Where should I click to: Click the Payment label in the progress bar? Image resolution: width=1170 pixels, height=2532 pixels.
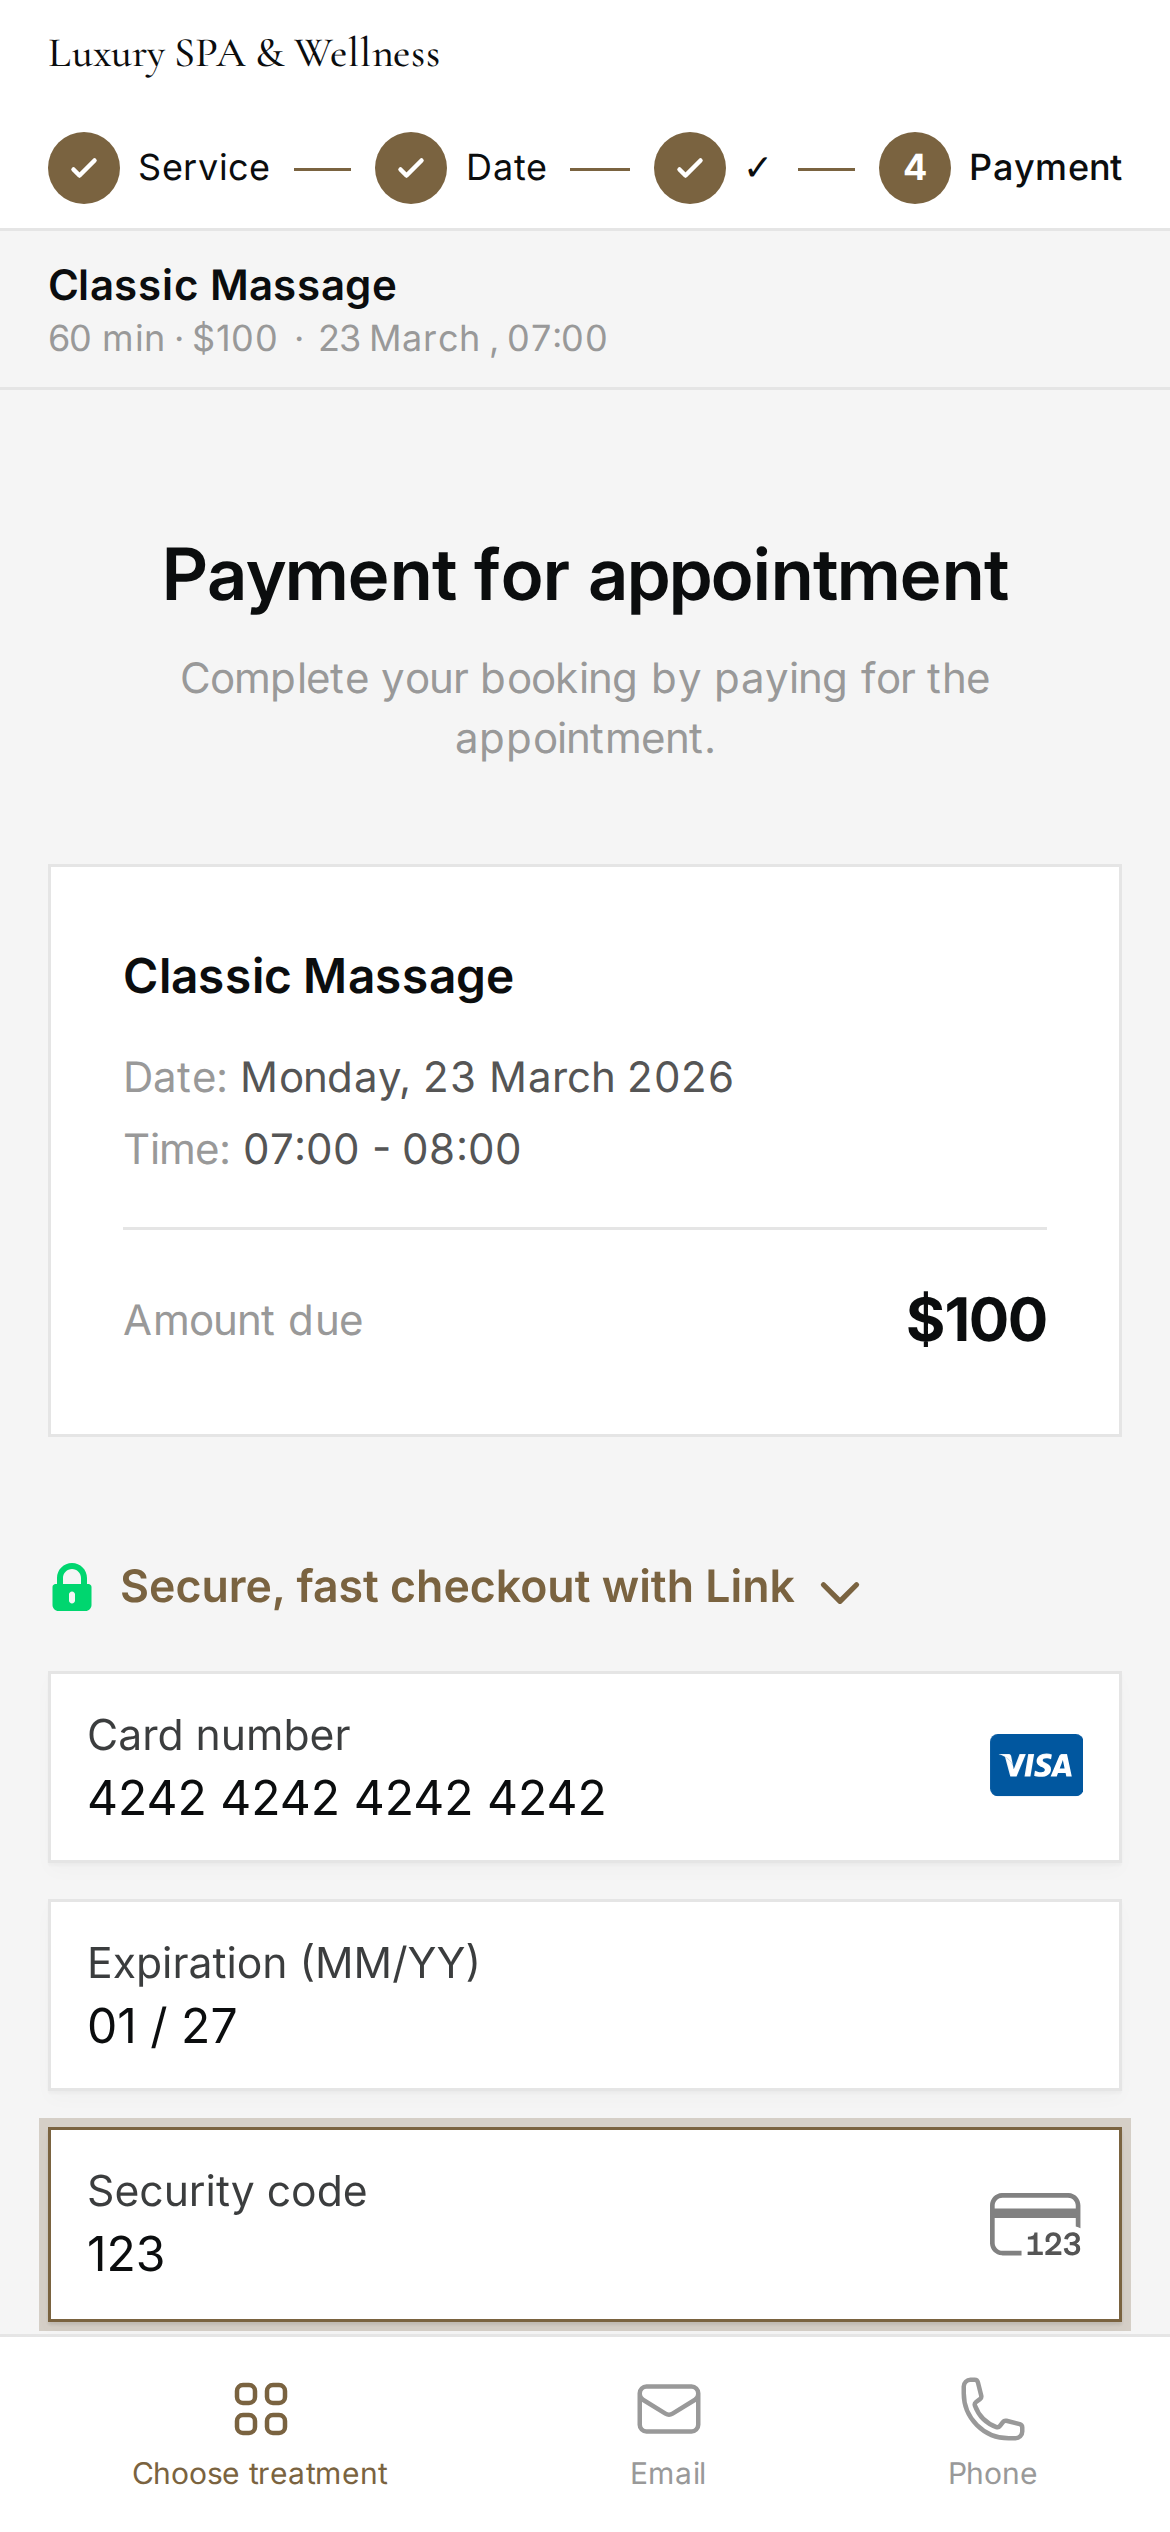click(1044, 167)
